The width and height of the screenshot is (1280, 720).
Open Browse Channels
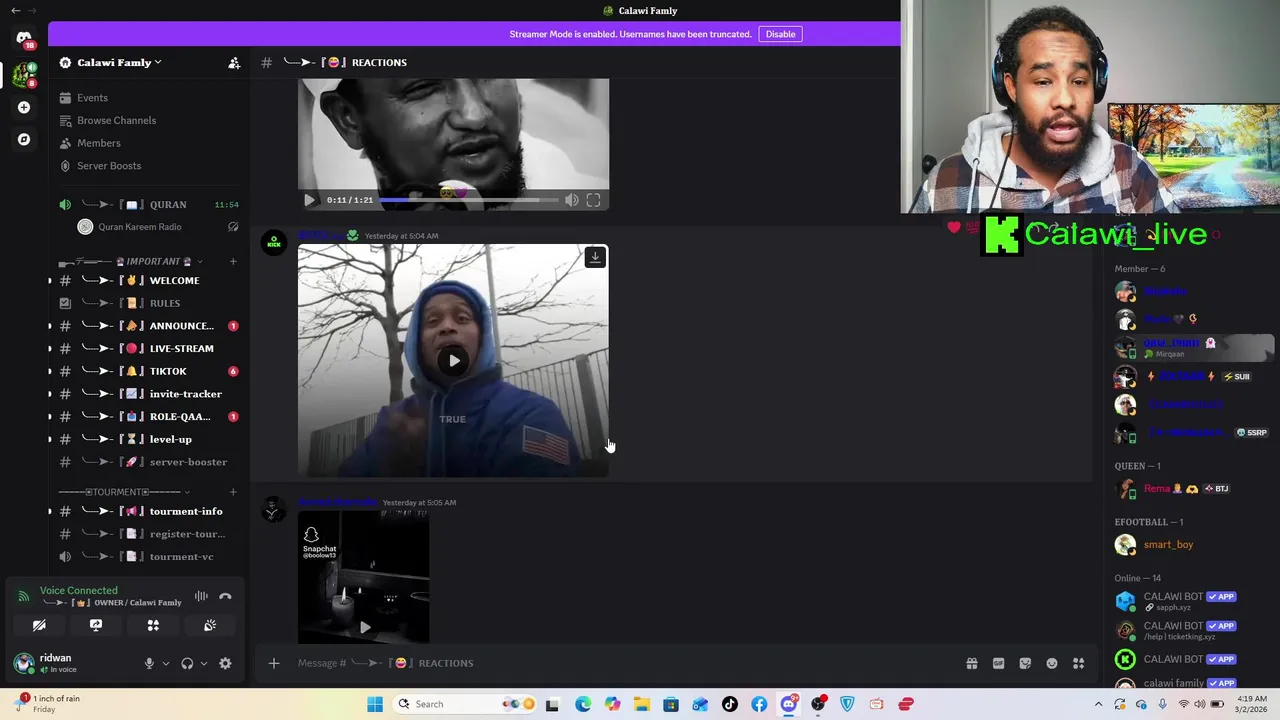[x=116, y=121]
